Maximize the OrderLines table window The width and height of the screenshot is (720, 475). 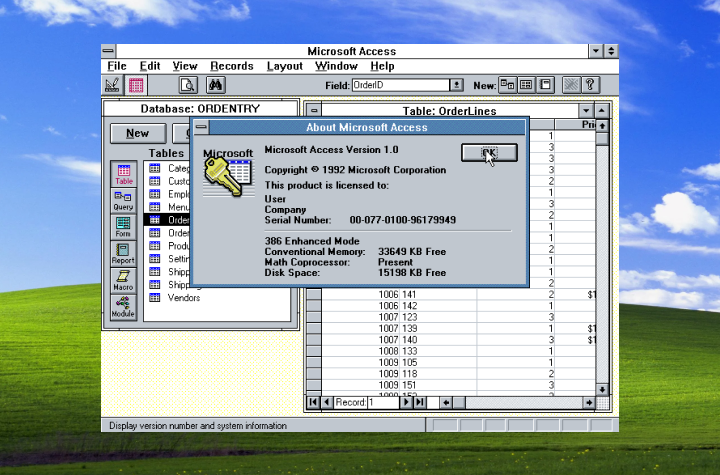[x=602, y=111]
